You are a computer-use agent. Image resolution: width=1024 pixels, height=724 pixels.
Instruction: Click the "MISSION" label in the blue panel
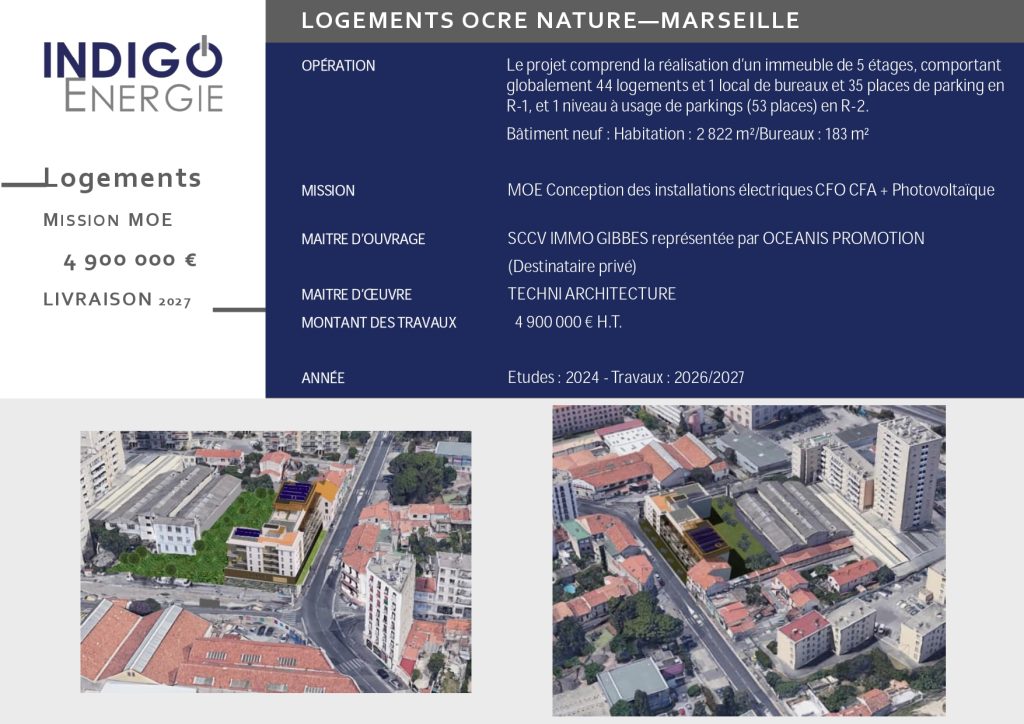pos(328,191)
